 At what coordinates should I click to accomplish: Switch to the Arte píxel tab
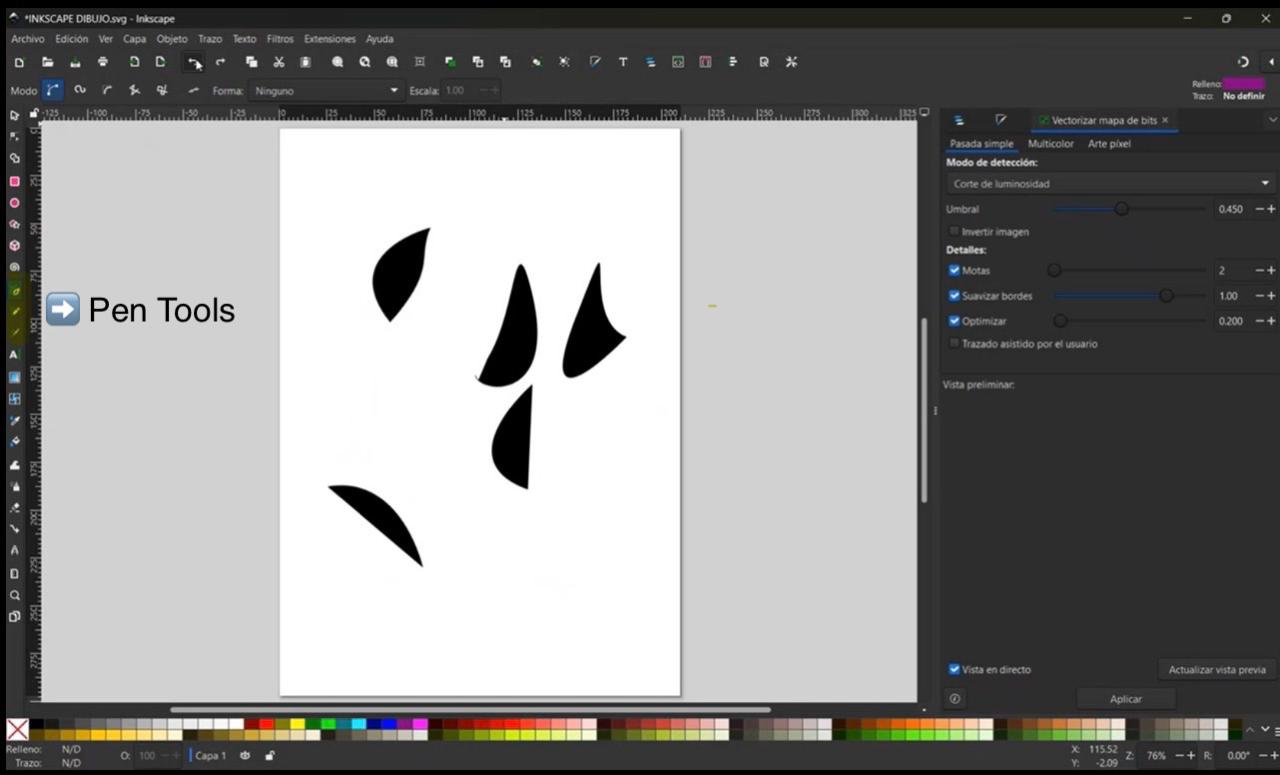pyautogui.click(x=1109, y=144)
